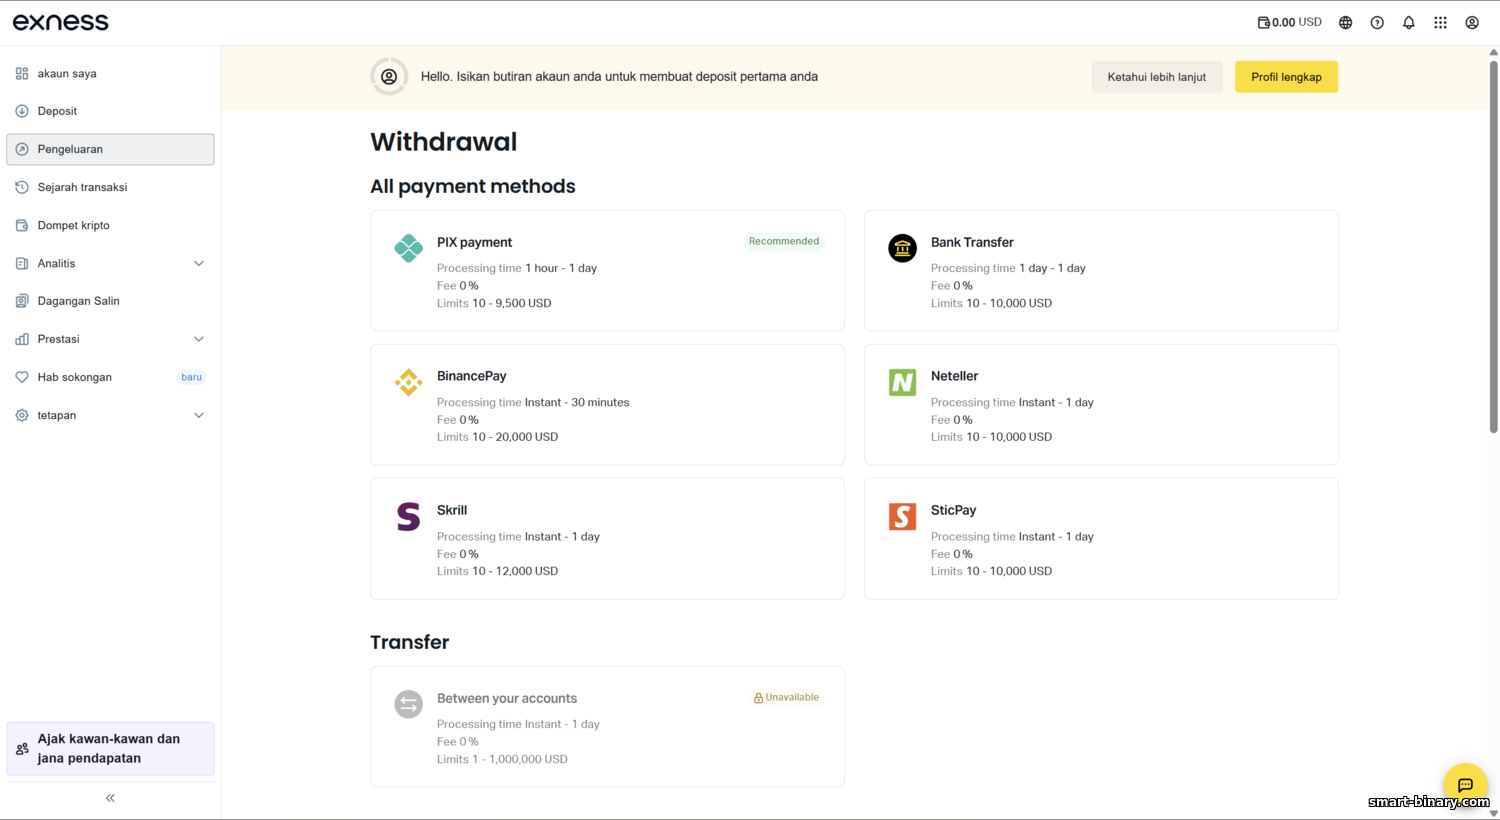Expand the tetapan submenu chevron
The width and height of the screenshot is (1500, 820).
pyautogui.click(x=199, y=415)
